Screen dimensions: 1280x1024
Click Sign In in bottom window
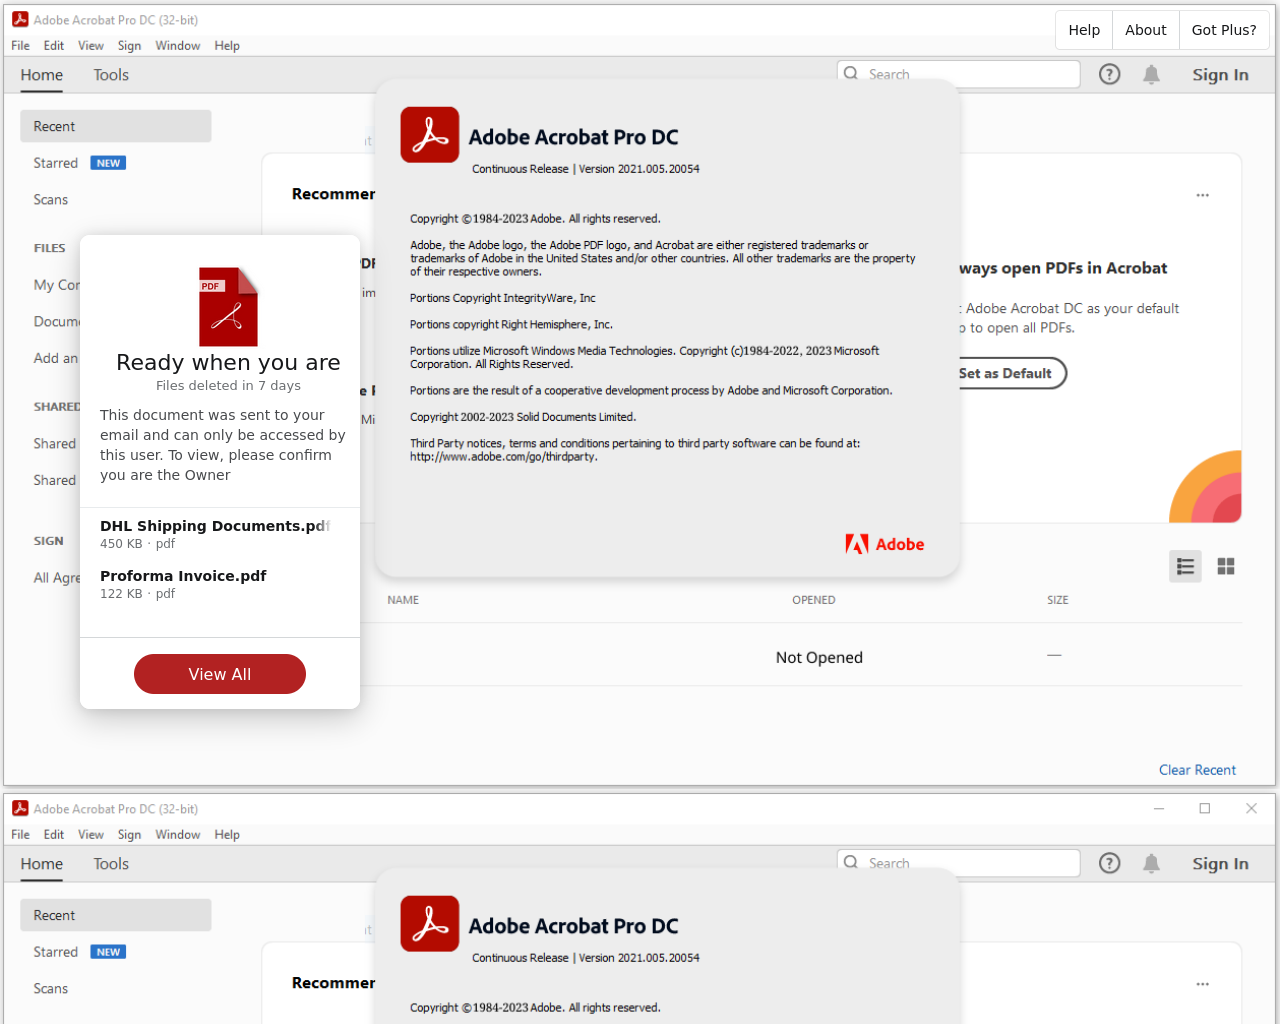1220,864
